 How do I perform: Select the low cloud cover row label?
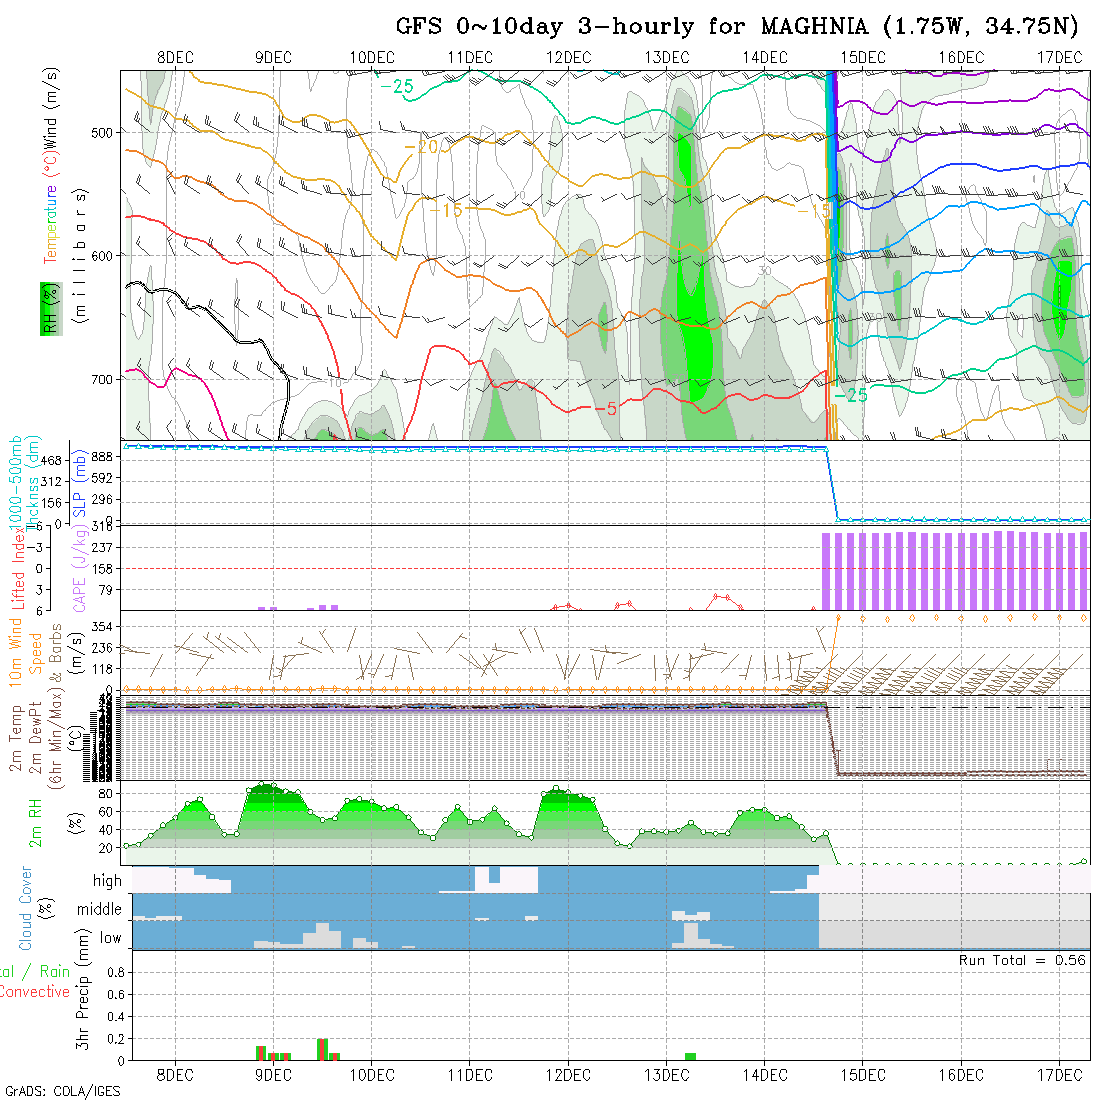(110, 938)
